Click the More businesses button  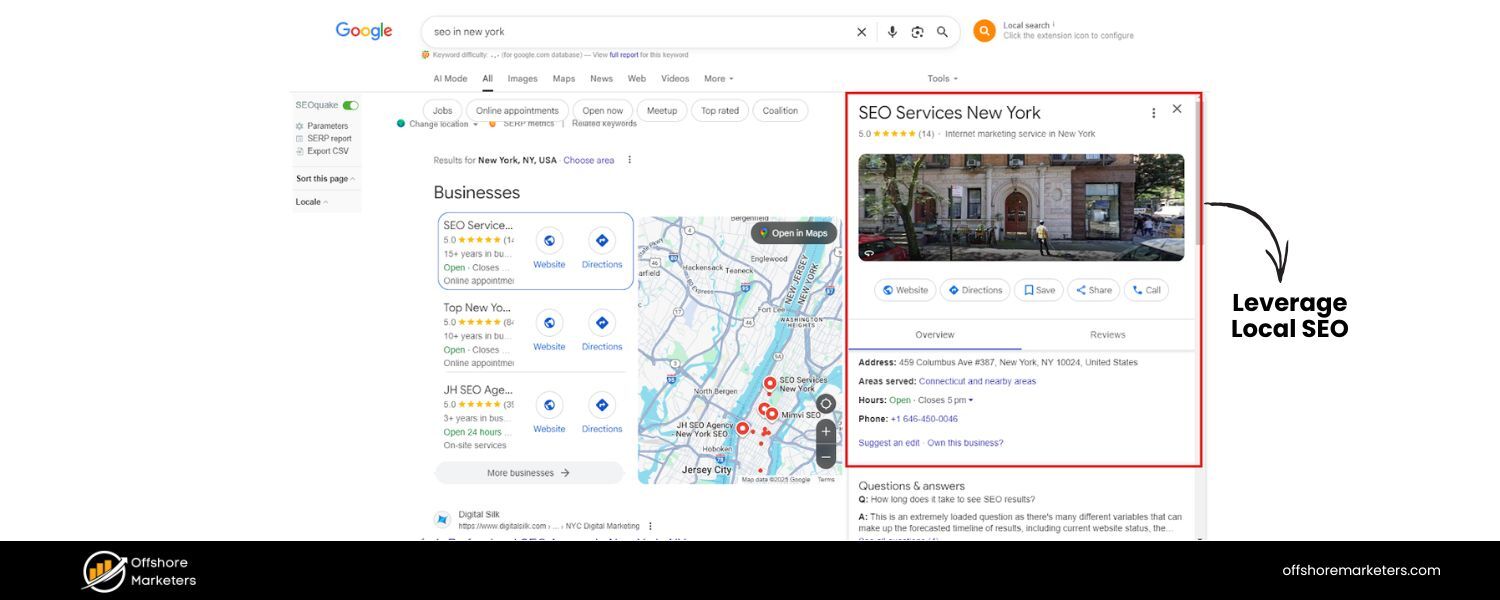pos(529,472)
